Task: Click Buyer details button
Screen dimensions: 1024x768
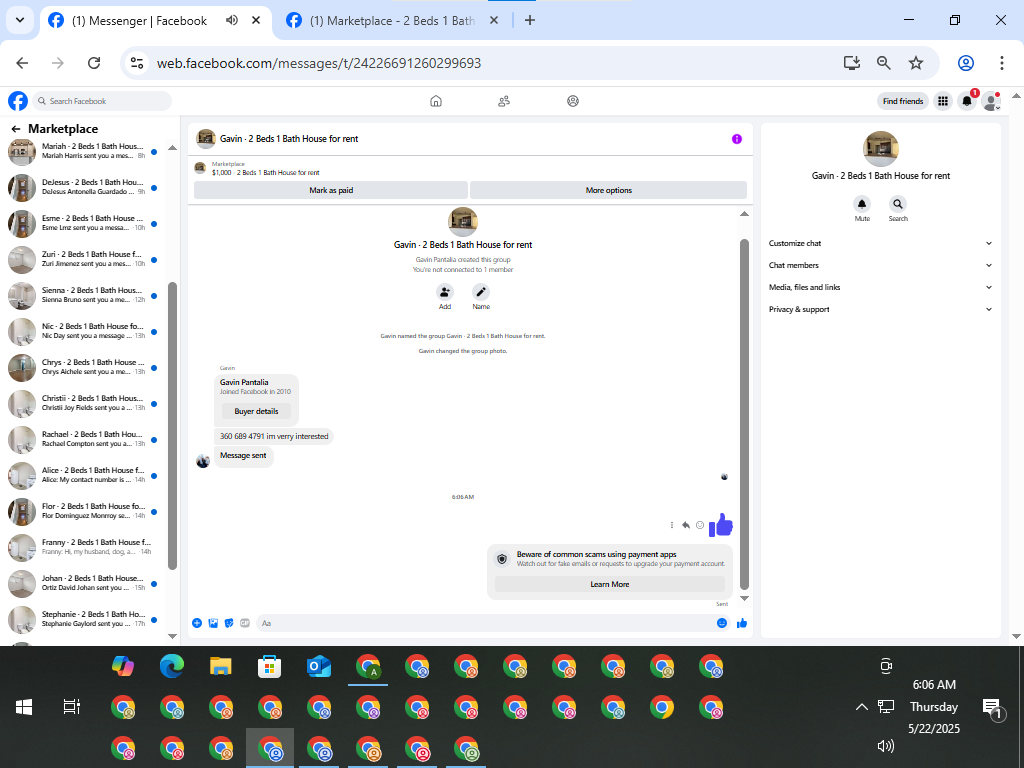Action: click(256, 411)
